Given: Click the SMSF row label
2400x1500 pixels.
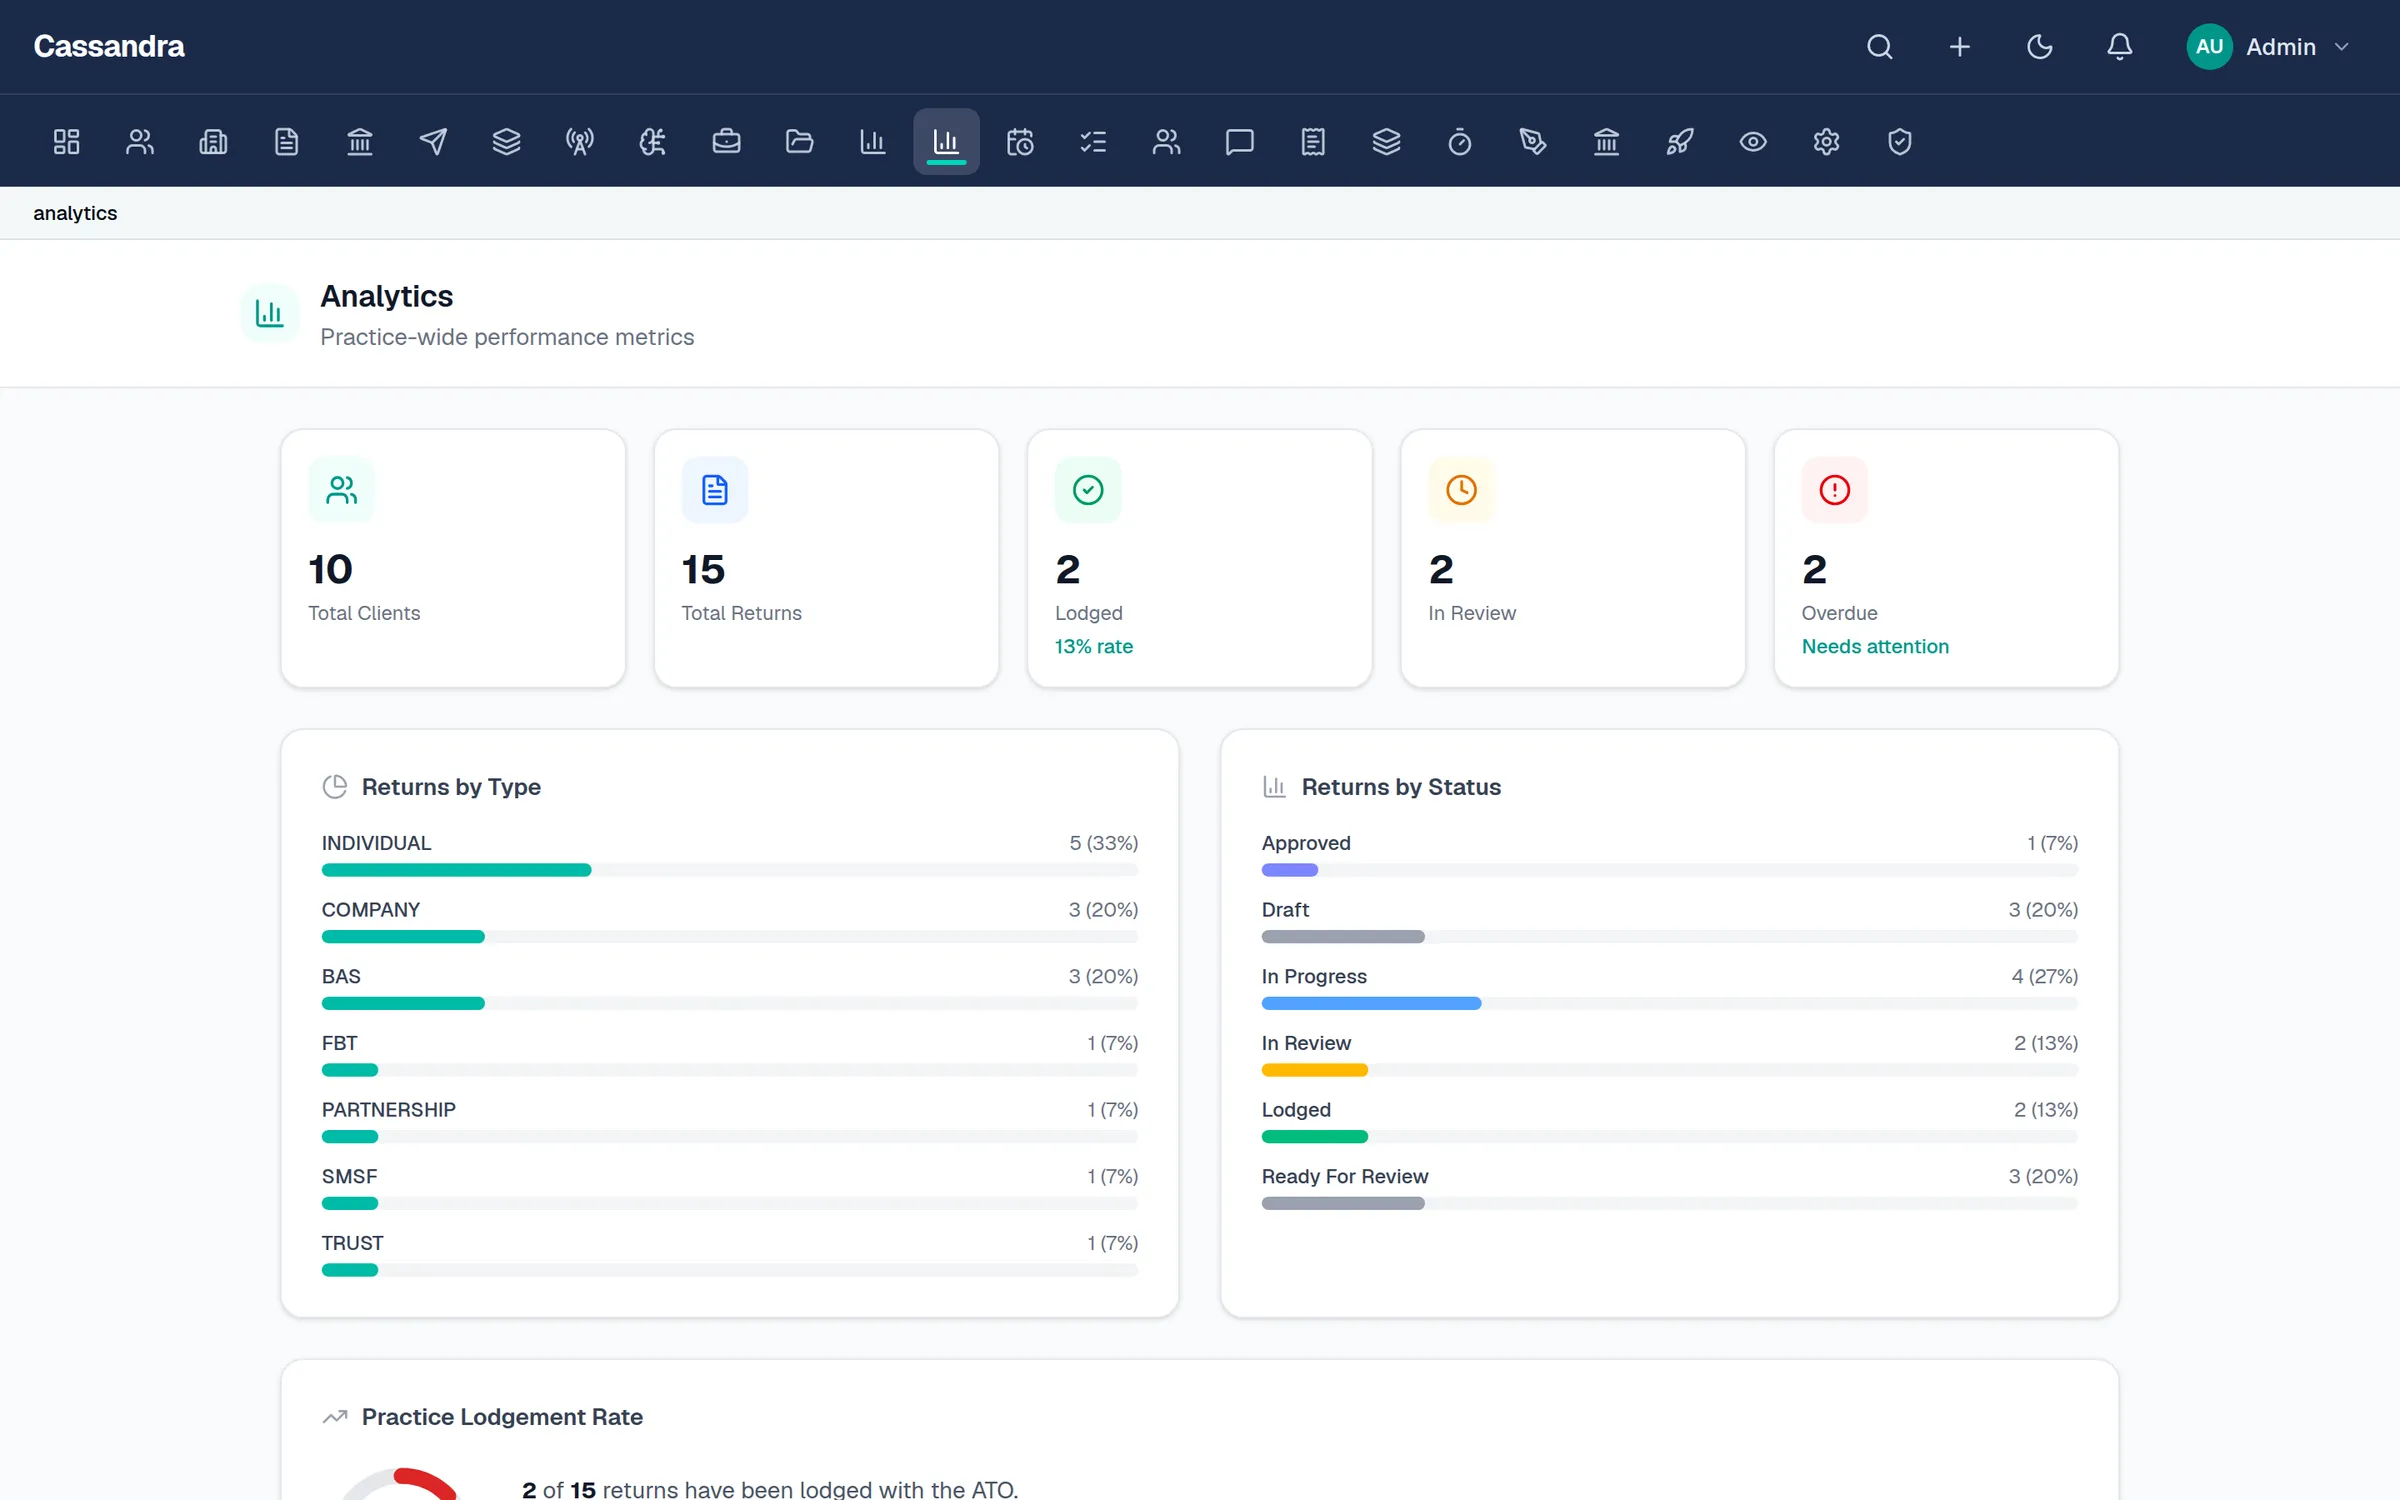Looking at the screenshot, I should pos(350,1176).
